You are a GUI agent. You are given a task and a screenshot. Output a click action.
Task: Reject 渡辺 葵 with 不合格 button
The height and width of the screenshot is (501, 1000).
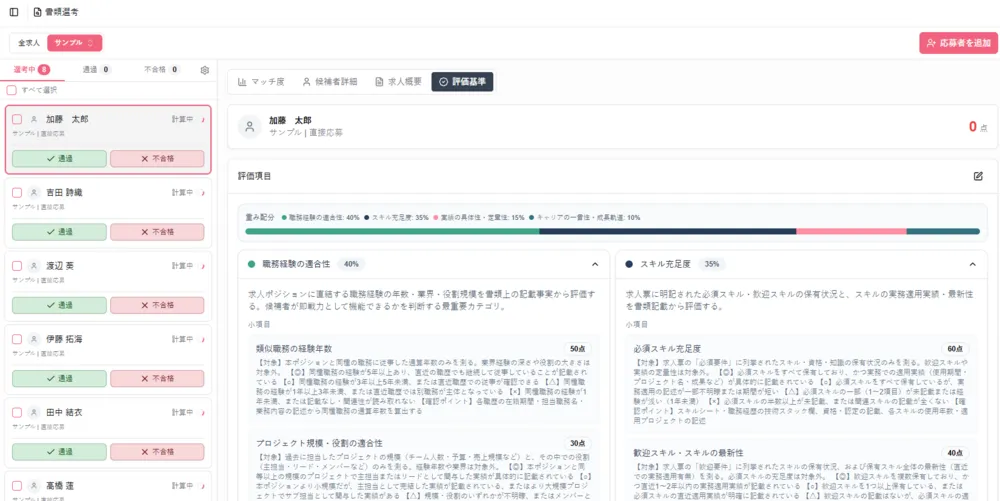pyautogui.click(x=158, y=305)
